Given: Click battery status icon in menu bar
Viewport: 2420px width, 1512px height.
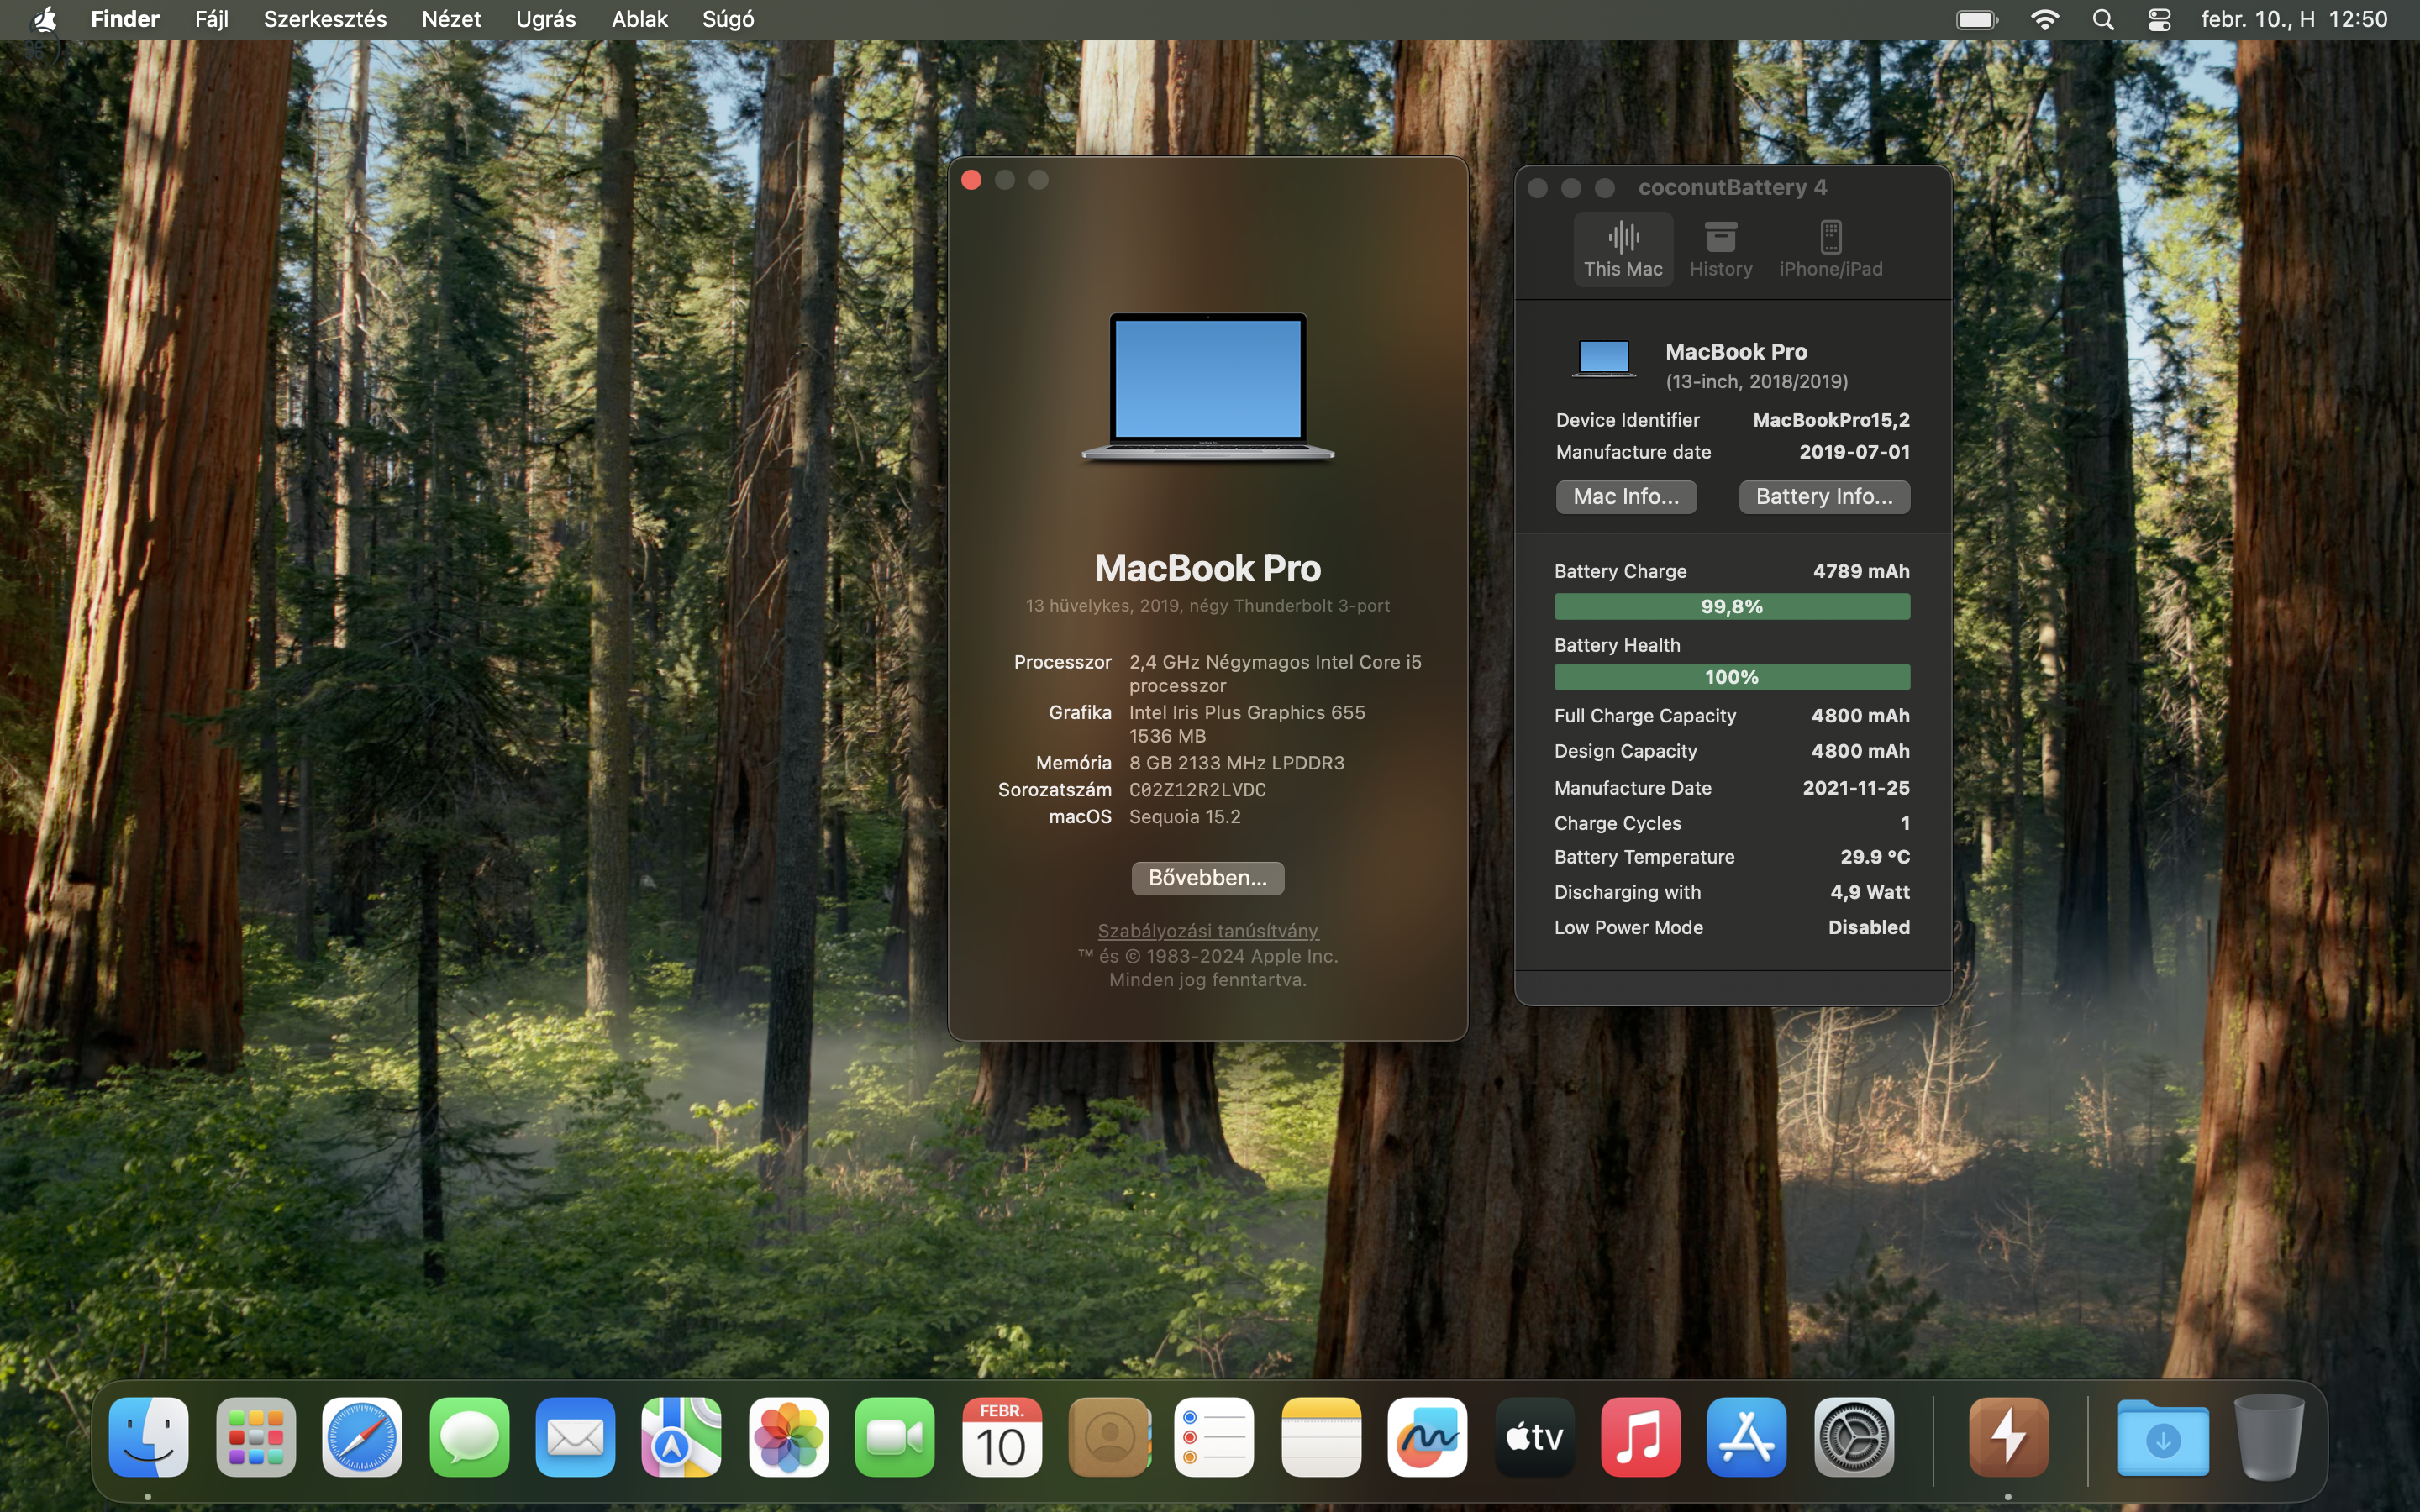Looking at the screenshot, I should click(x=1977, y=19).
